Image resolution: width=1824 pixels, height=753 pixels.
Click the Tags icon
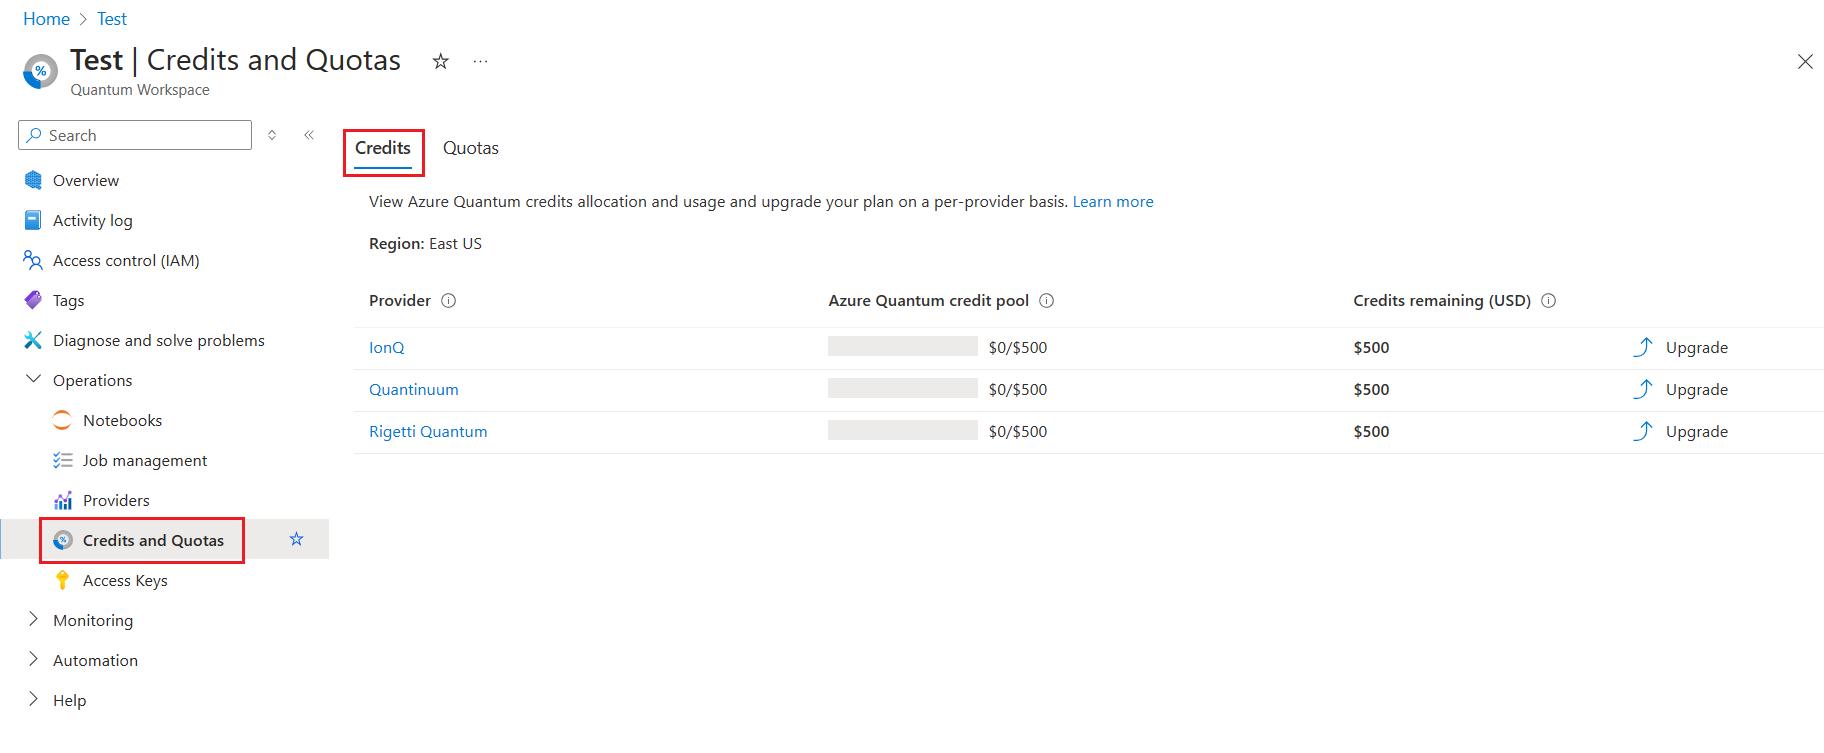click(x=33, y=300)
